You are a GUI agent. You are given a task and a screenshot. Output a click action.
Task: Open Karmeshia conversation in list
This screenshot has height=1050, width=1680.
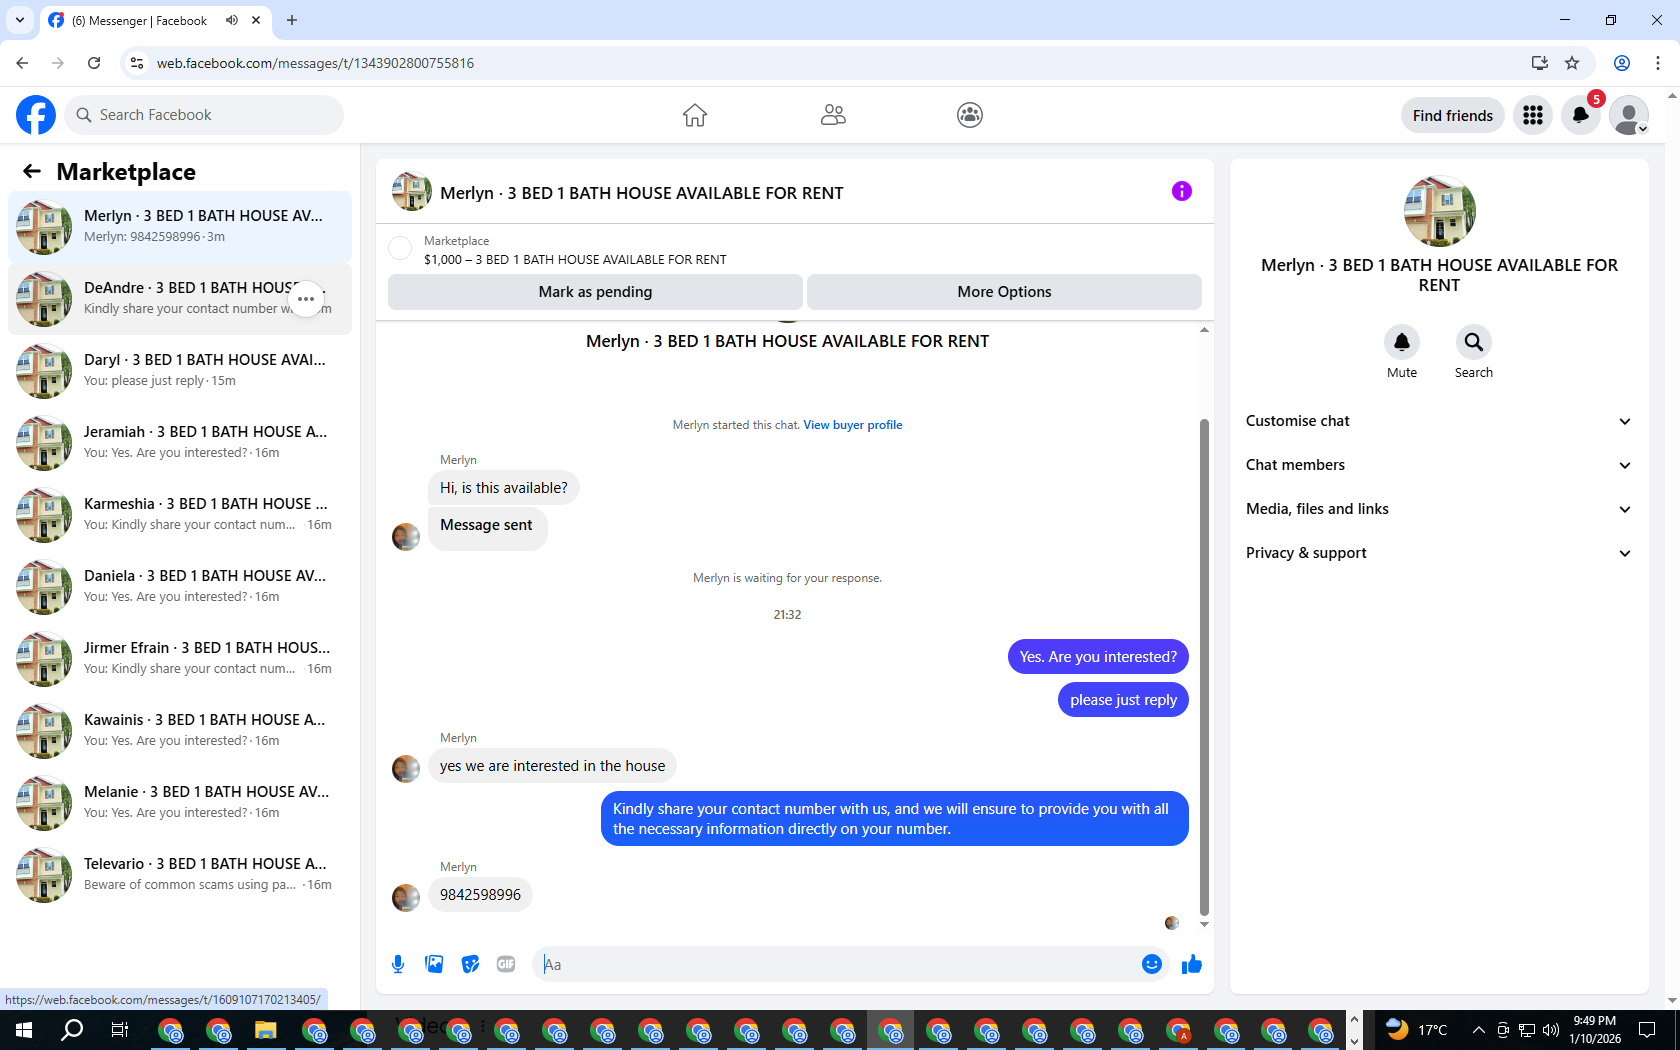click(180, 514)
